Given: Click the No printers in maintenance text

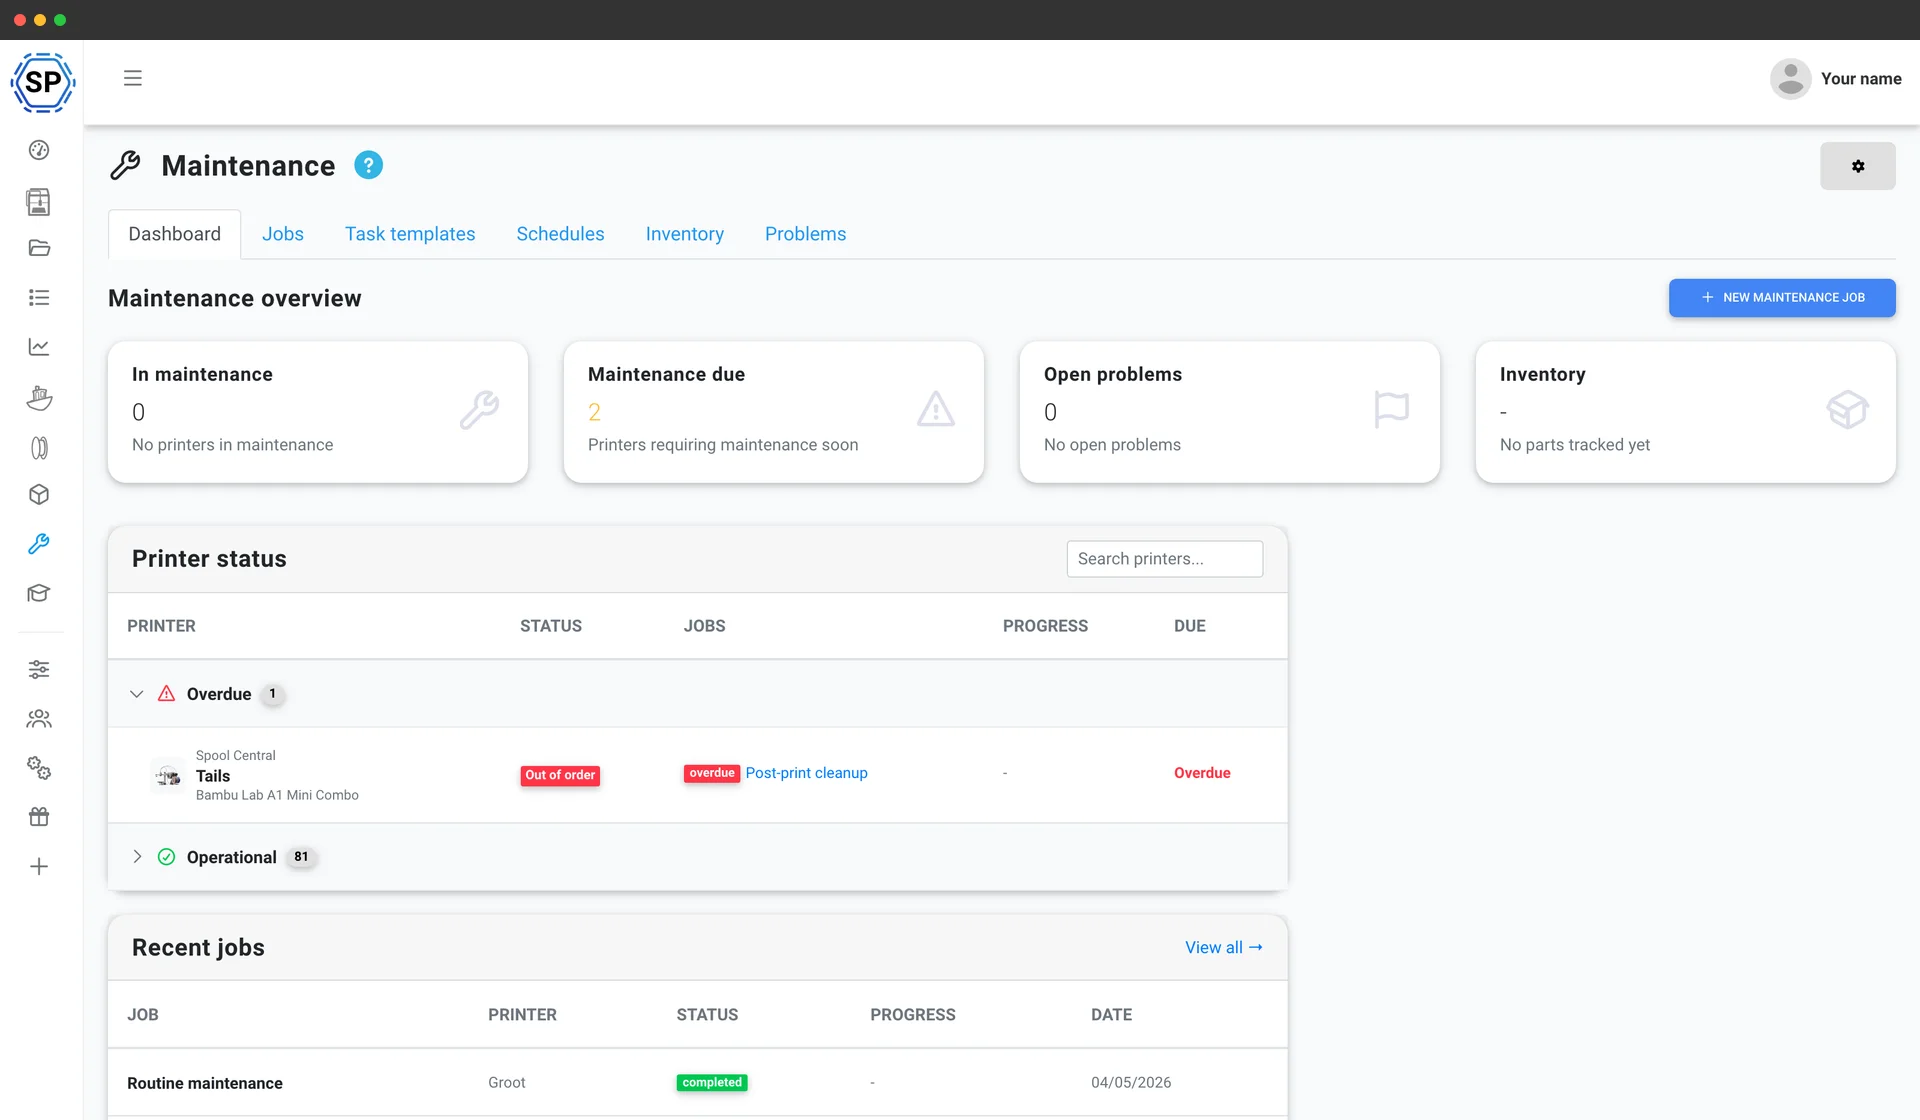Looking at the screenshot, I should pyautogui.click(x=232, y=445).
